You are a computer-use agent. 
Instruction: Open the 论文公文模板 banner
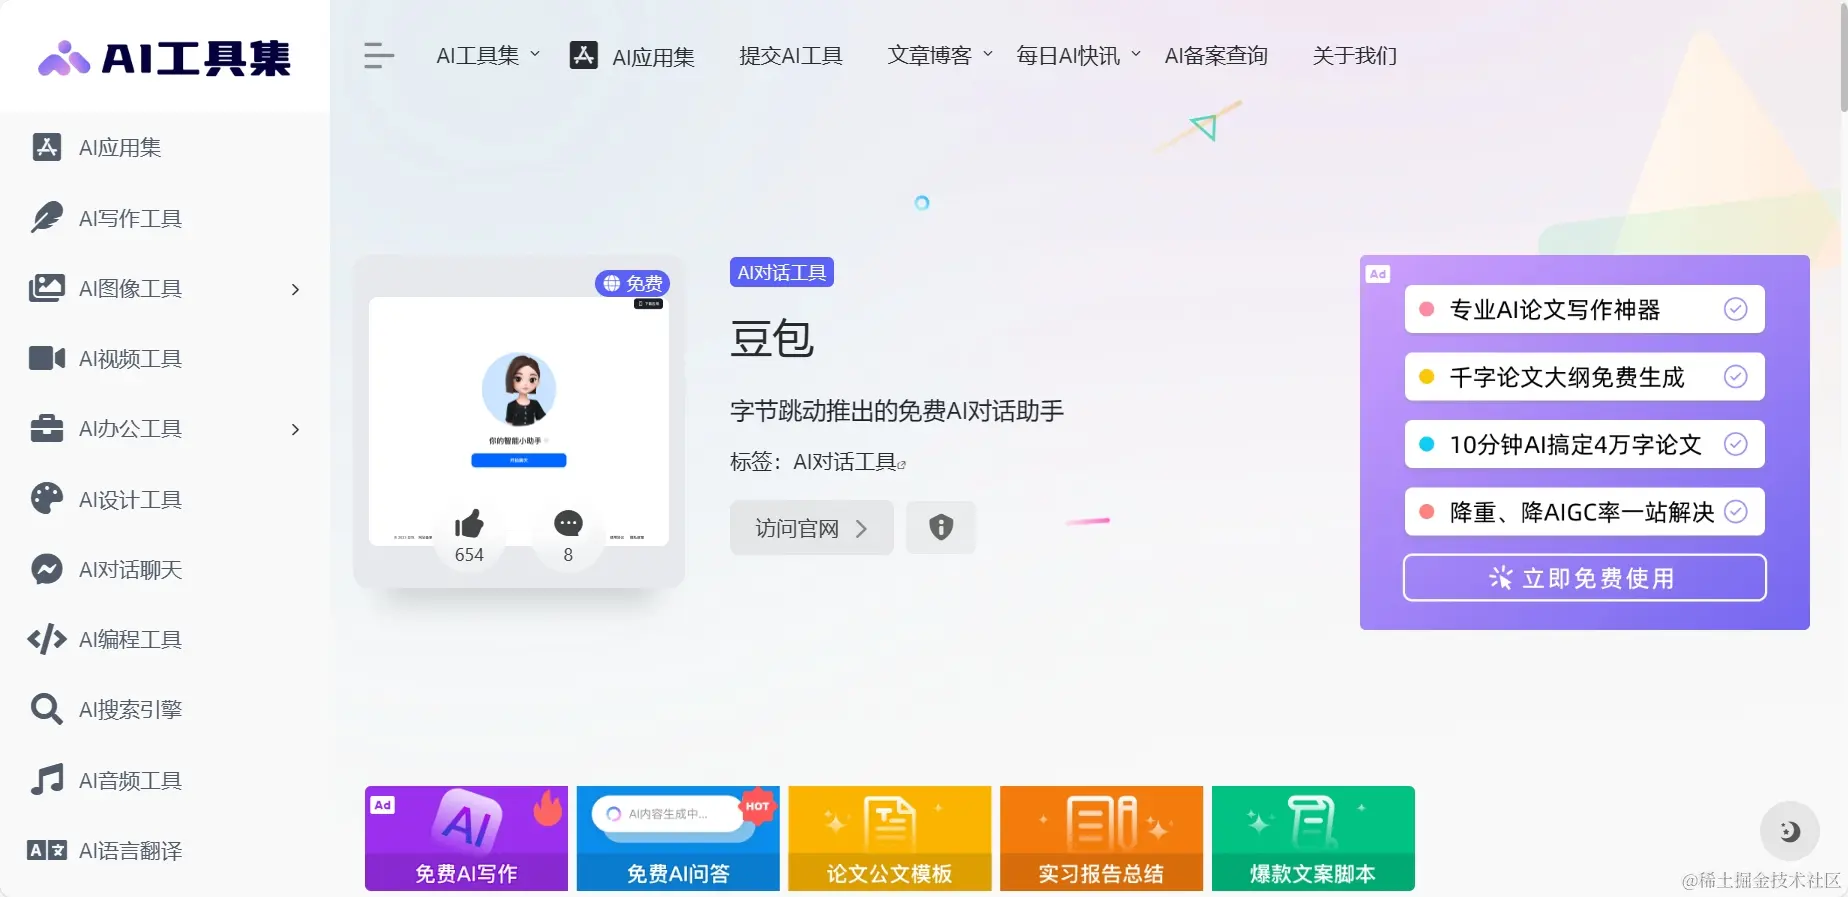pos(890,838)
